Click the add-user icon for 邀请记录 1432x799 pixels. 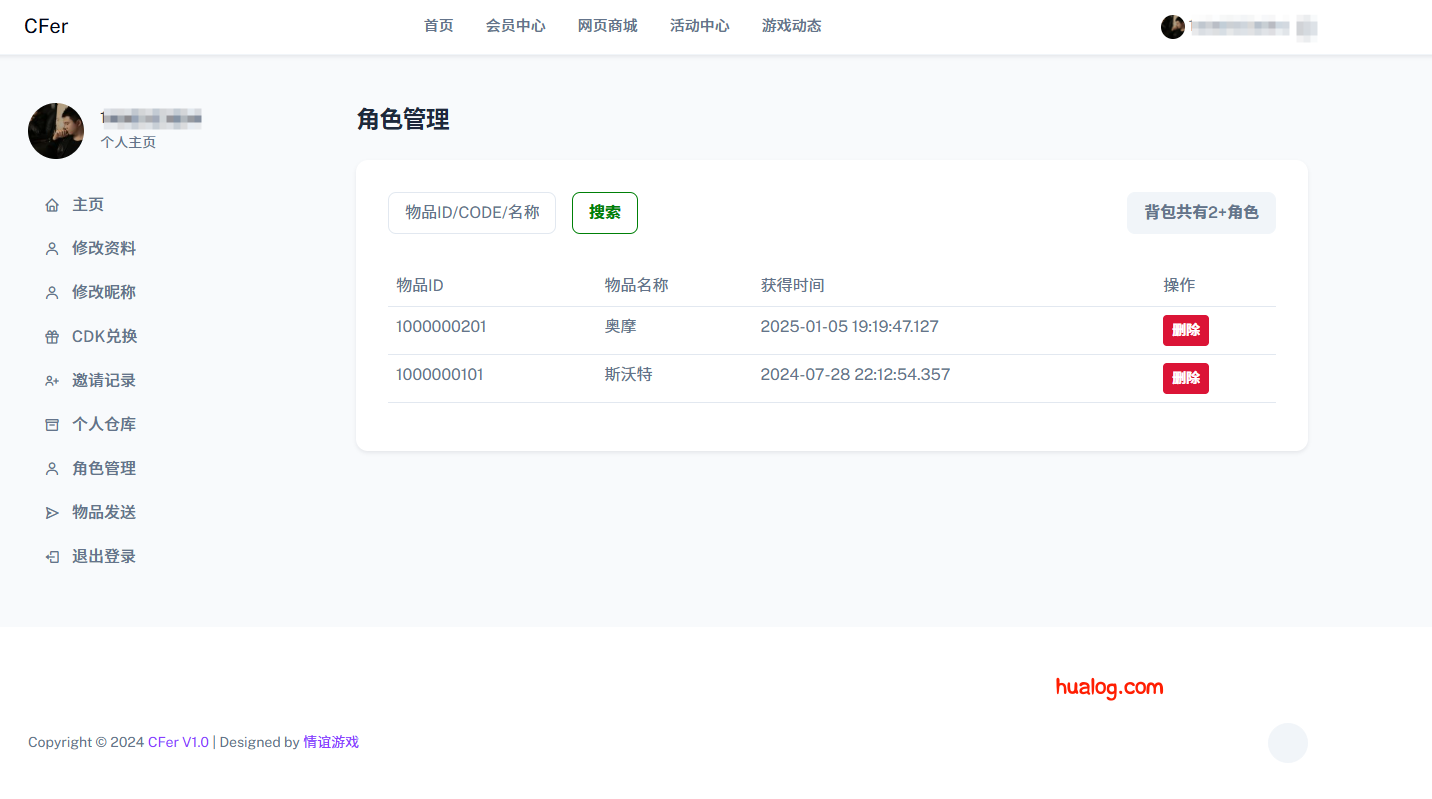pos(52,381)
